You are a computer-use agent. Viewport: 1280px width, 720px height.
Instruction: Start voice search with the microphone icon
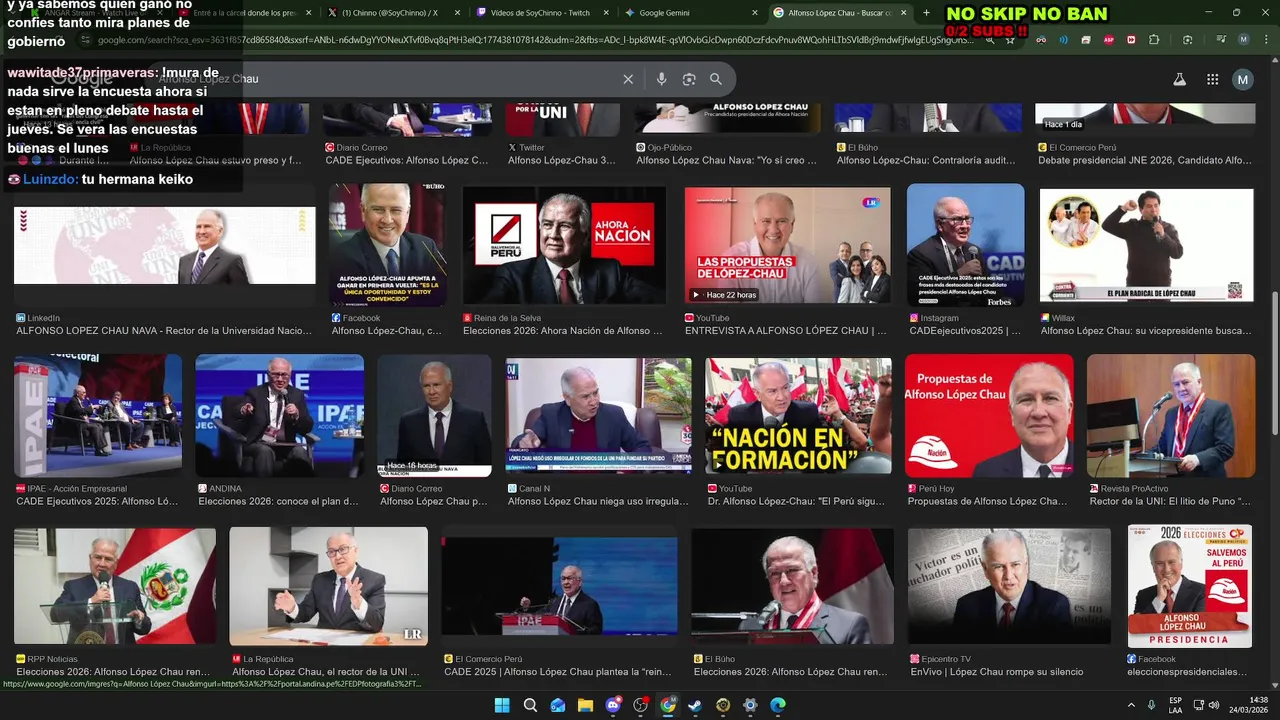(x=661, y=79)
